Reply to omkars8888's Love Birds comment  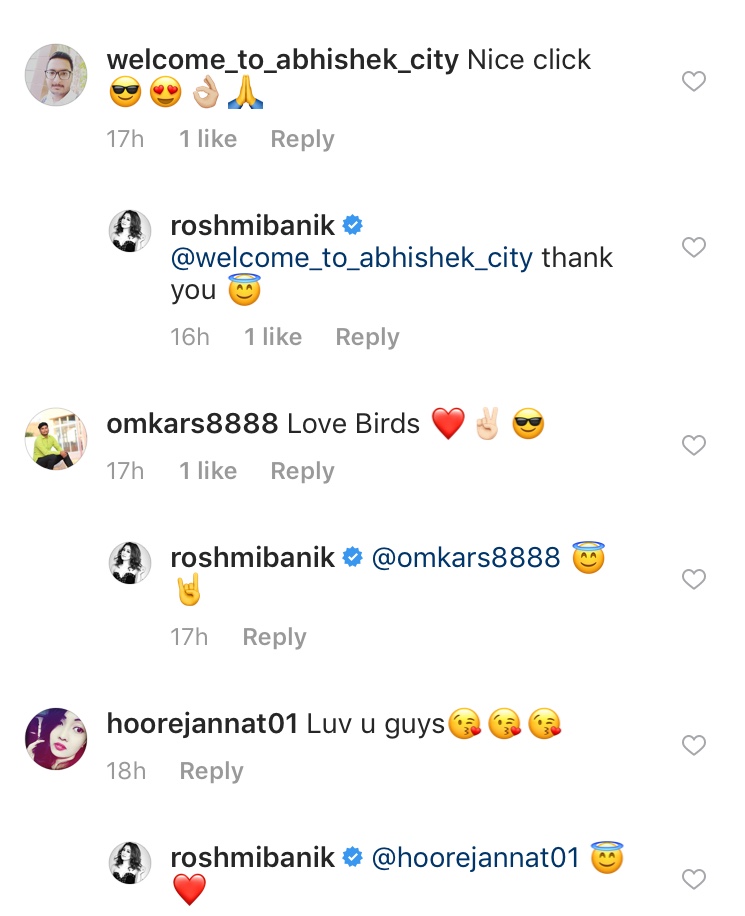[302, 471]
